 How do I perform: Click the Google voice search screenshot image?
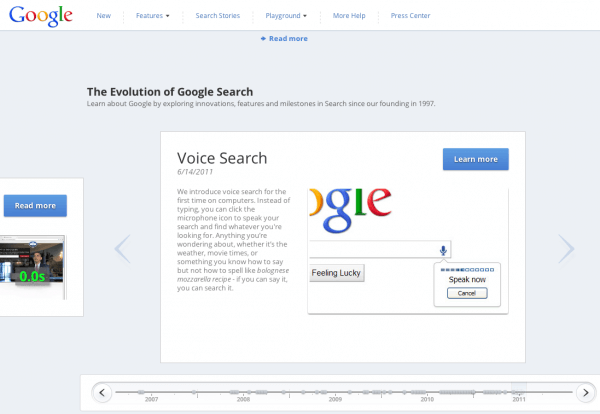[x=408, y=251]
